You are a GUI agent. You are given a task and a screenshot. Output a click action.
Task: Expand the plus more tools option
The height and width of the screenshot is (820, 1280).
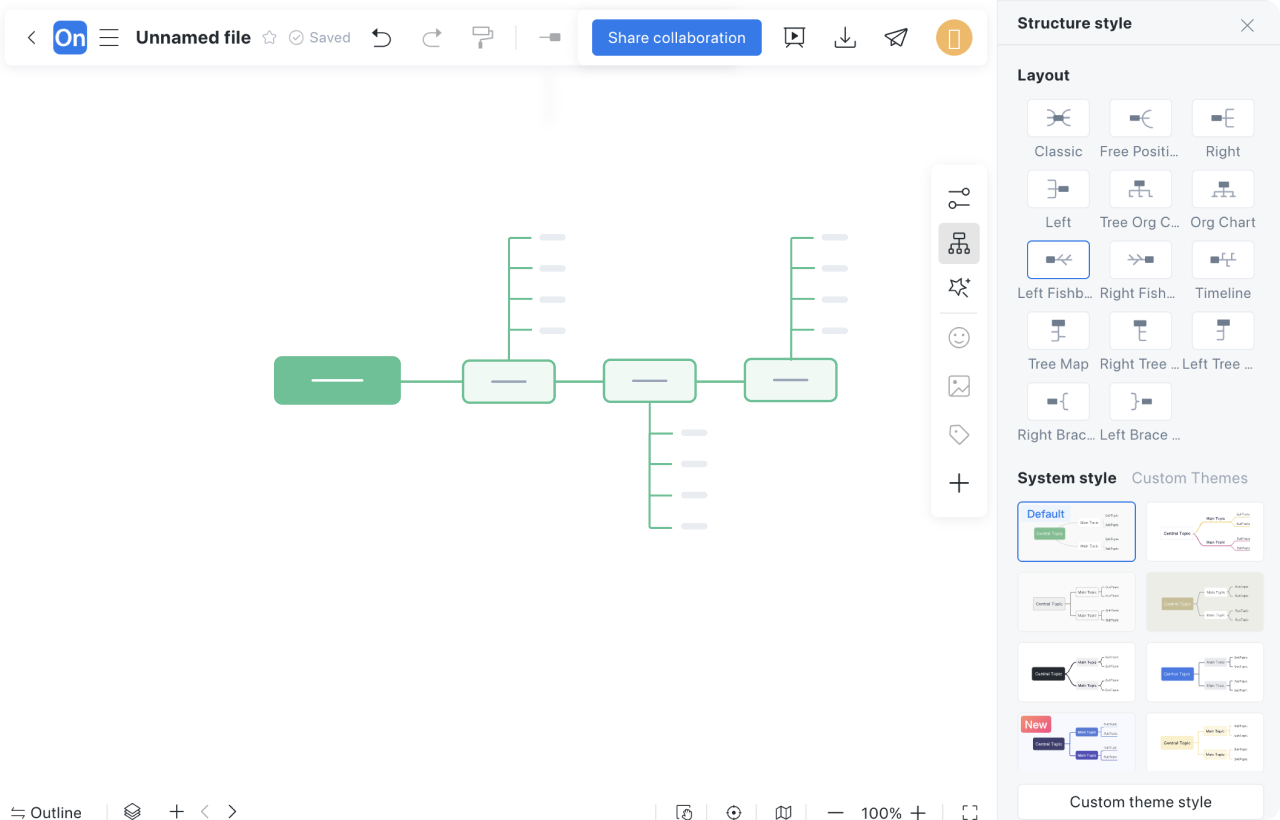(x=959, y=484)
